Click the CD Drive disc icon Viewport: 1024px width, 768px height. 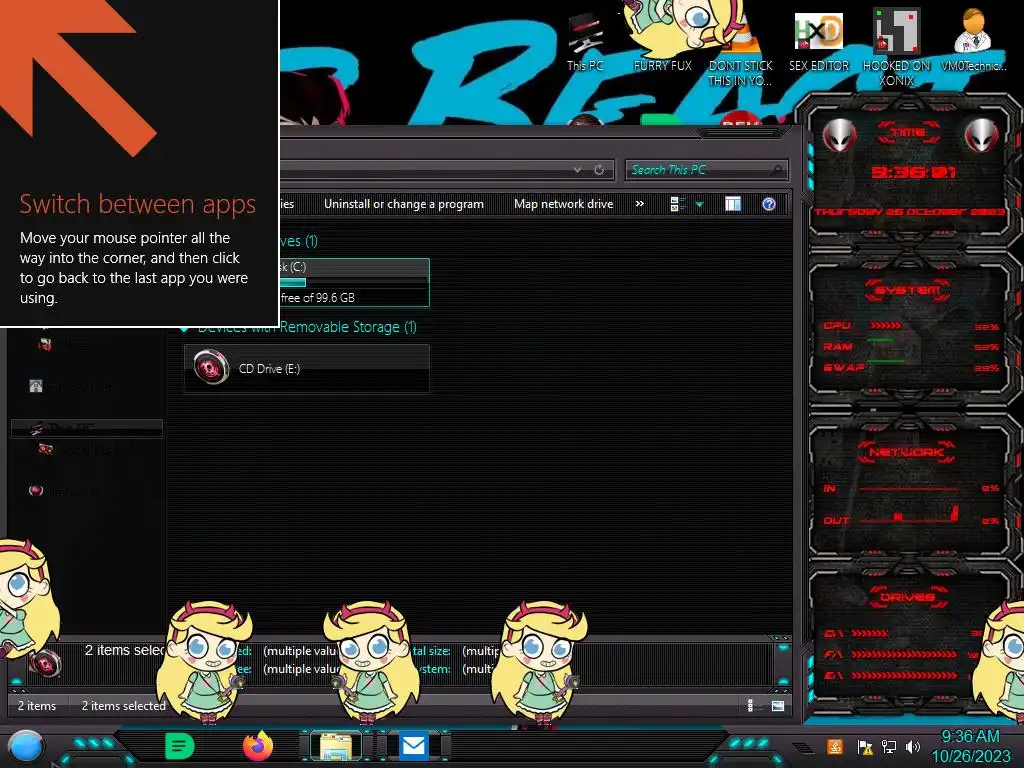(x=211, y=368)
